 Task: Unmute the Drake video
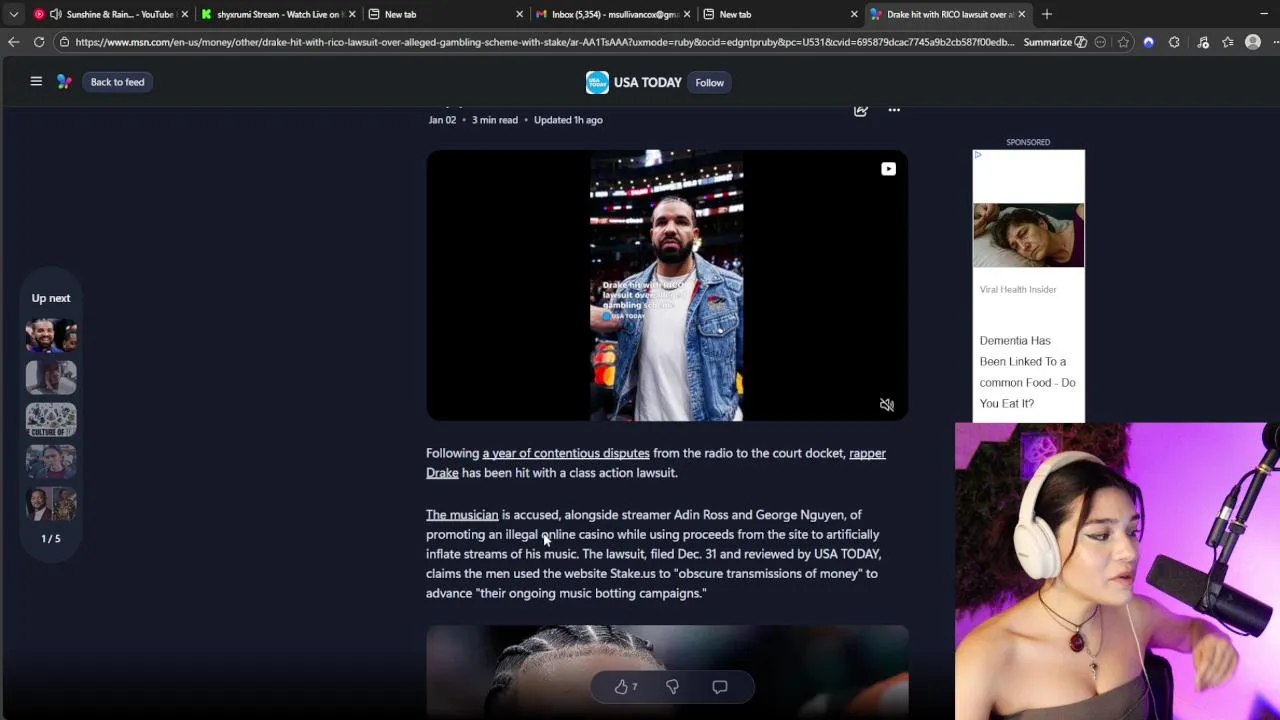886,405
